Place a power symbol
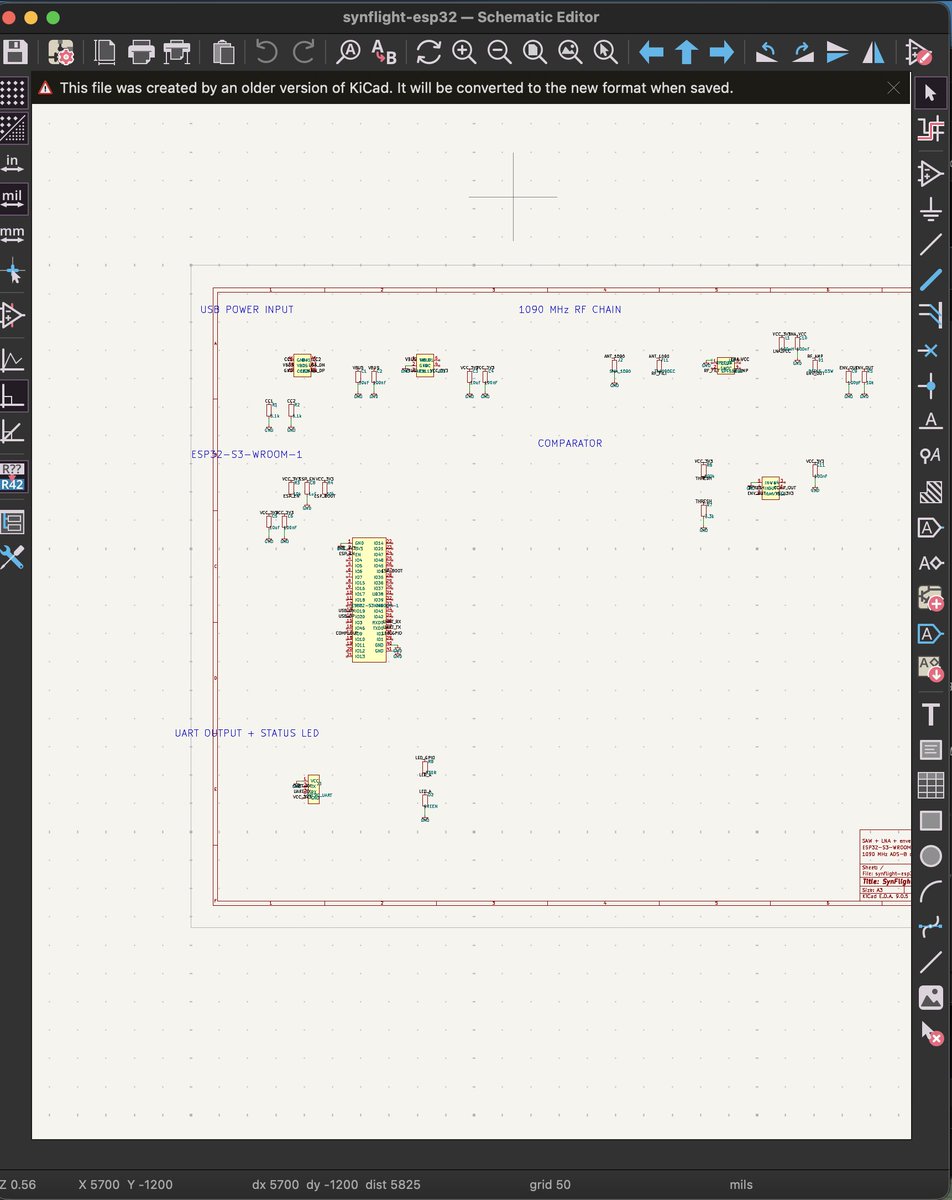This screenshot has width=952, height=1200. click(931, 209)
